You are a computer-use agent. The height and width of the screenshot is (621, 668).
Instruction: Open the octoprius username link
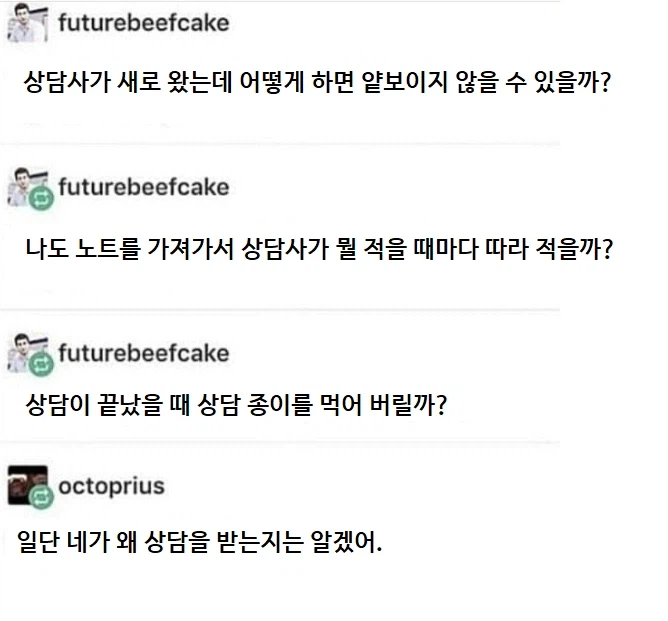pos(112,487)
